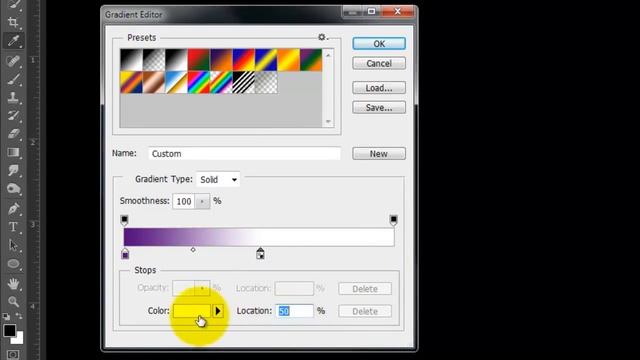Choose the Black, White preset

click(176, 60)
